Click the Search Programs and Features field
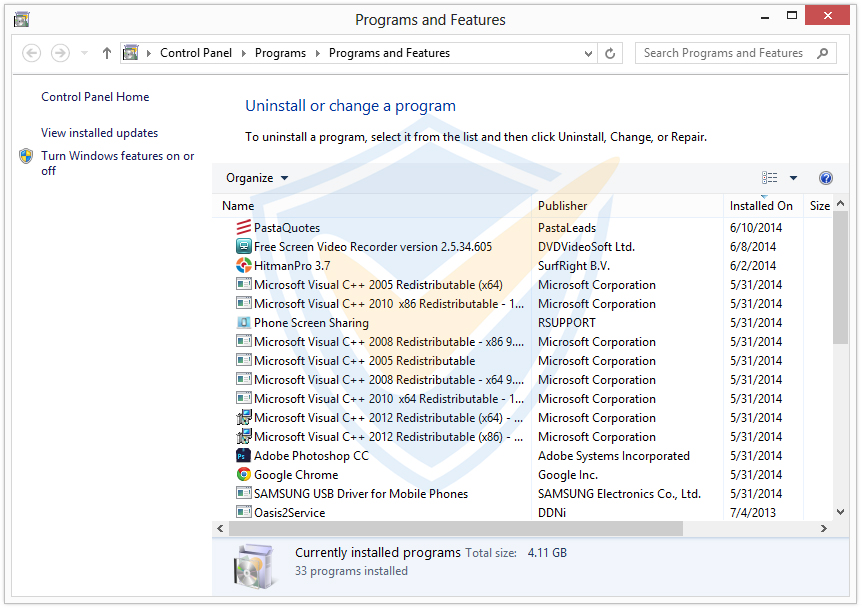 (724, 53)
